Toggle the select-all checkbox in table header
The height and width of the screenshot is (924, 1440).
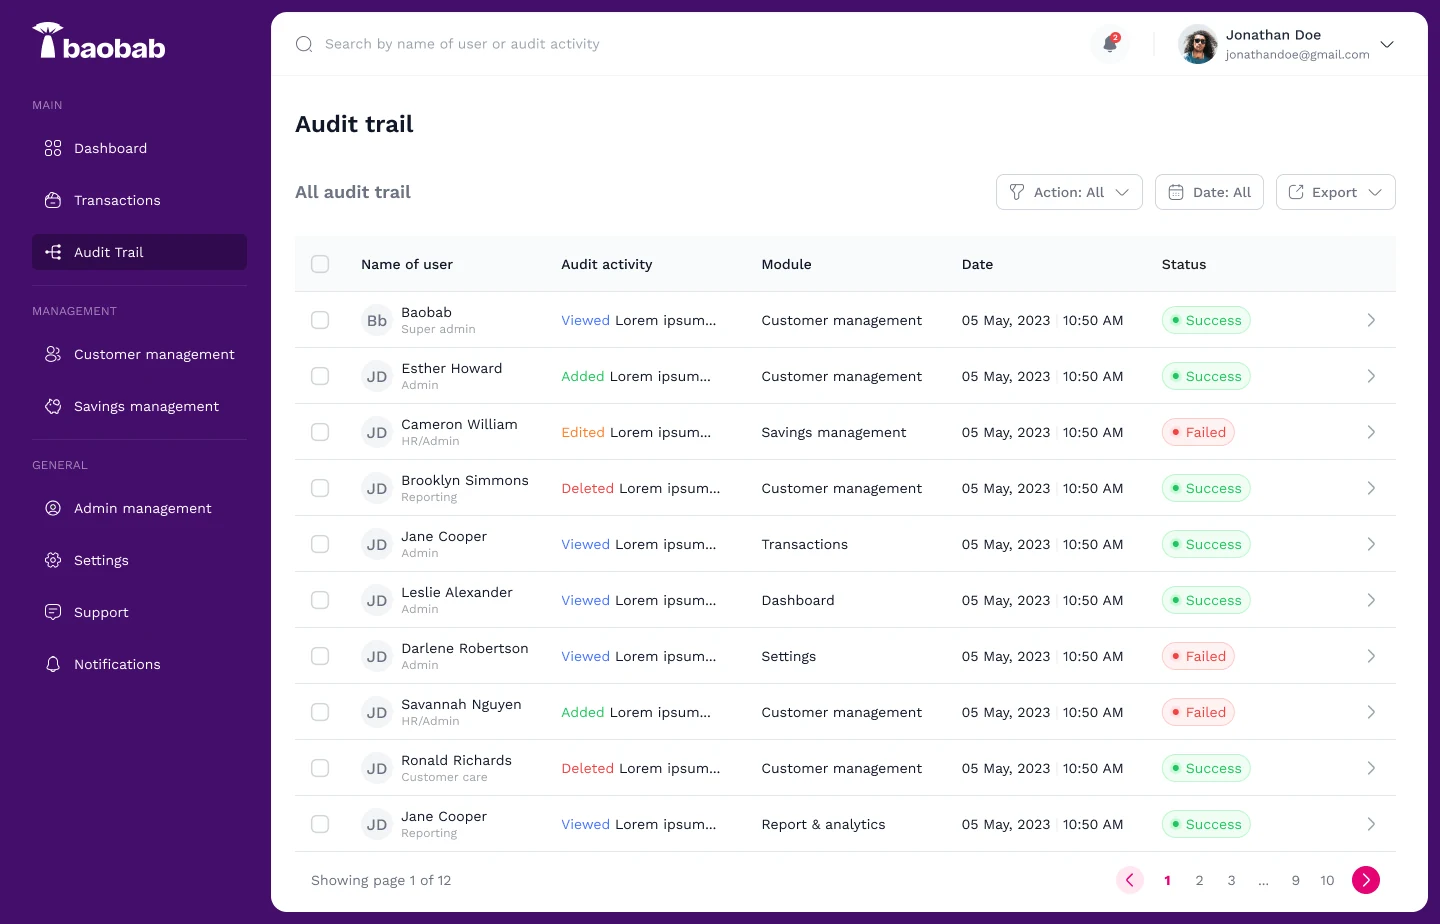click(x=320, y=264)
